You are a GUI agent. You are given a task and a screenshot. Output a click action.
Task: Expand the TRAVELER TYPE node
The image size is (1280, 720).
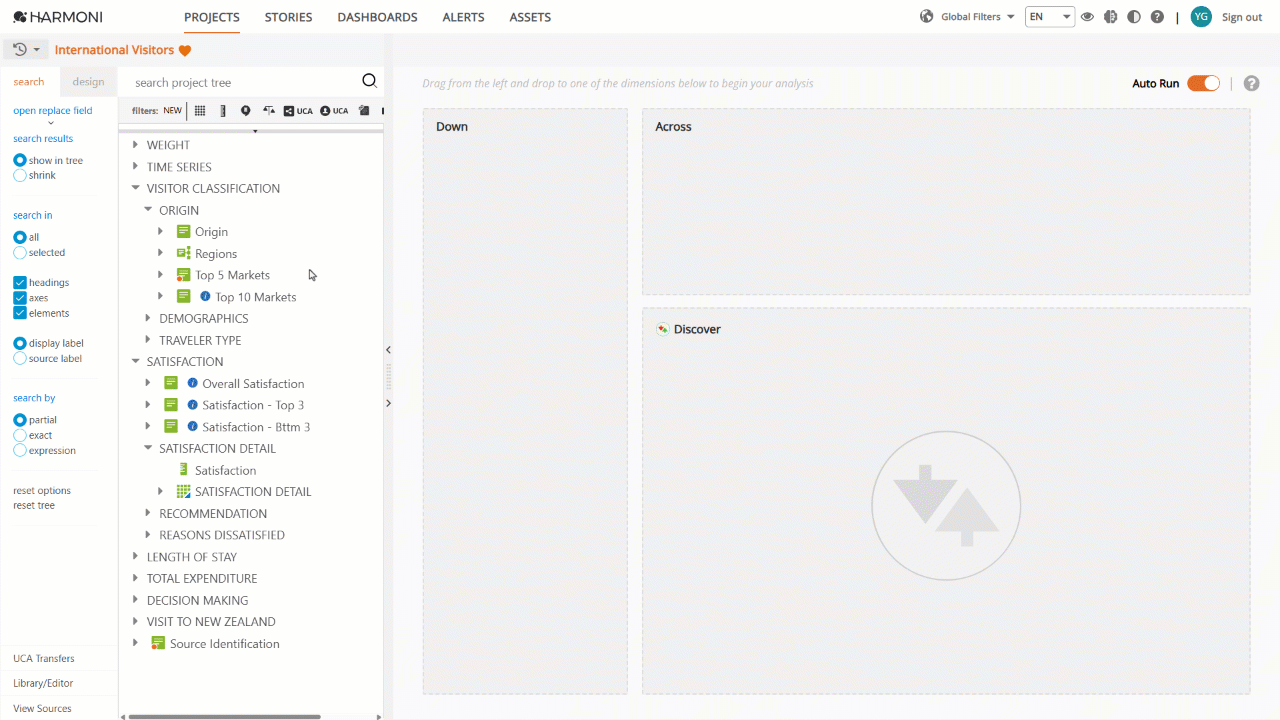[x=148, y=340]
